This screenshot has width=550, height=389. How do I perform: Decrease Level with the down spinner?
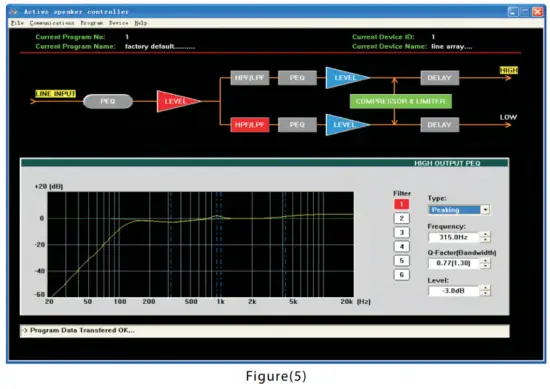(485, 294)
